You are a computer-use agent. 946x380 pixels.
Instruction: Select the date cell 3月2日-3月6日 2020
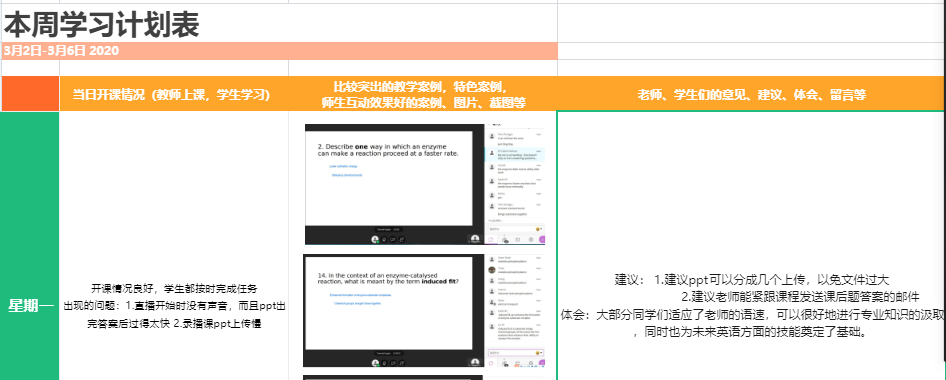tap(279, 51)
